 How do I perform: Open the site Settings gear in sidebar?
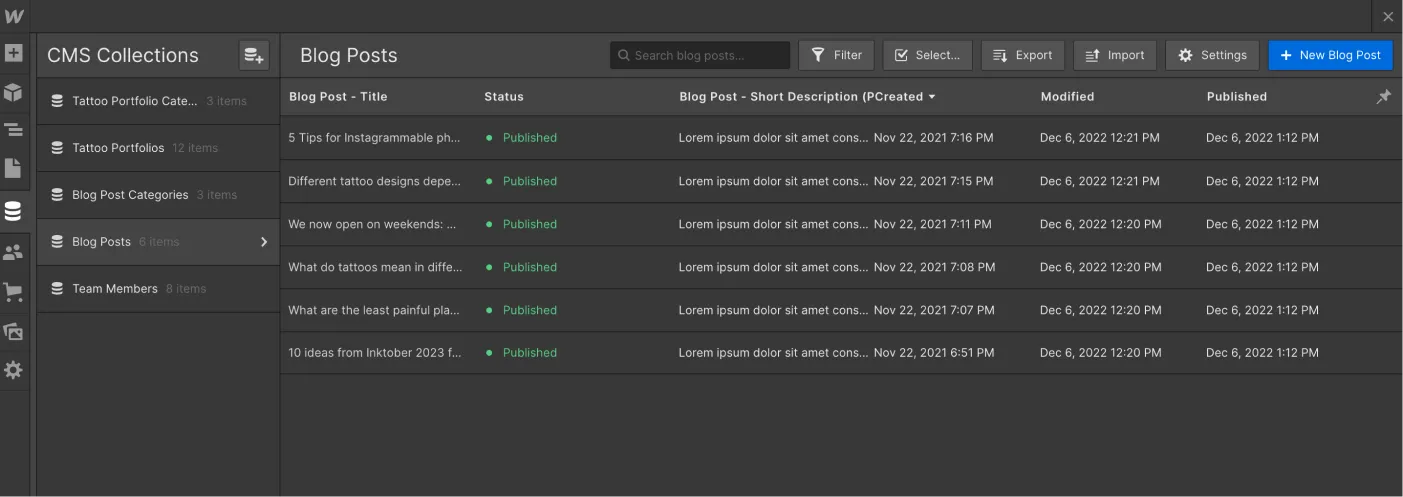[x=13, y=370]
